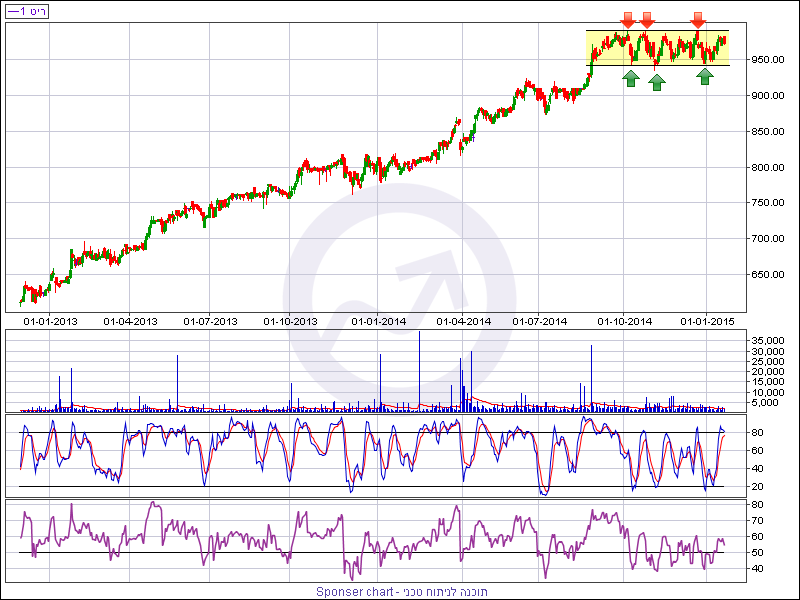The image size is (800, 600).
Task: Click the 80 level on stochastic panel axis
Action: pyautogui.click(x=758, y=433)
